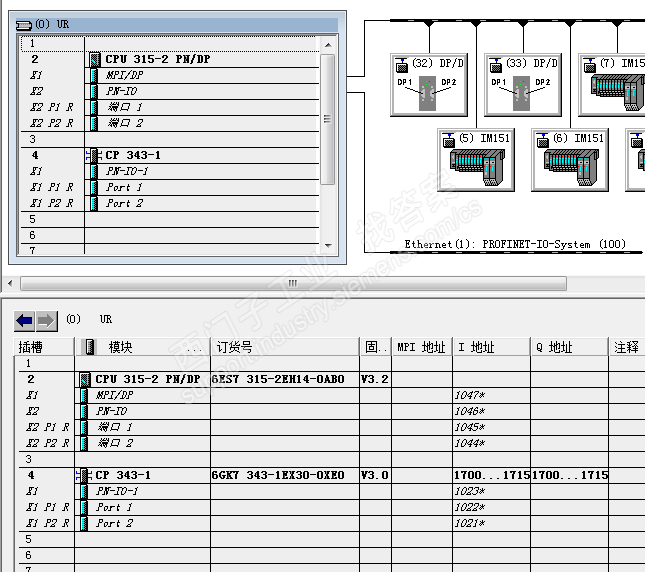
Task: Click order number 6GK7 343-1EX30-0XE0
Action: (x=278, y=475)
